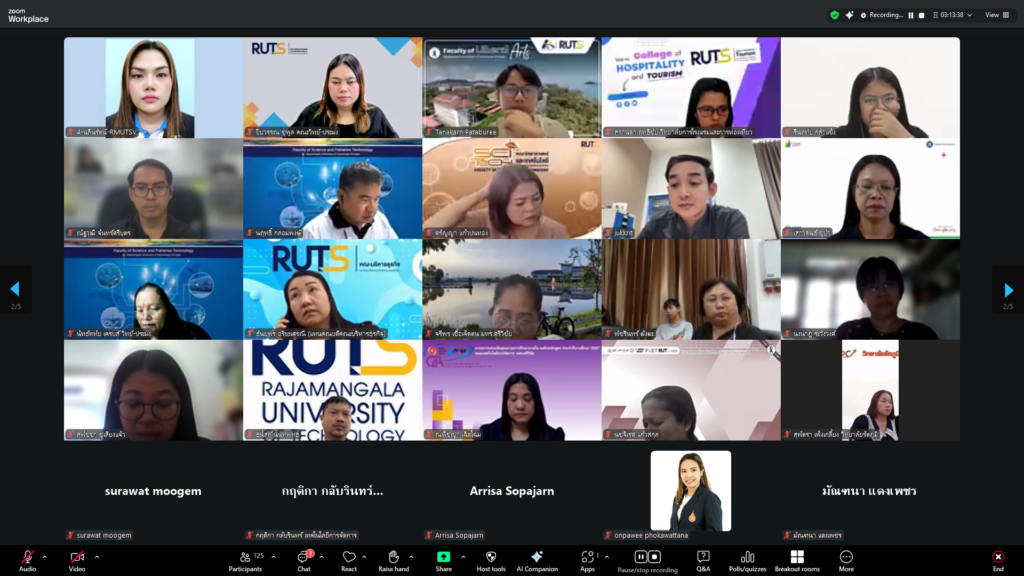Open the Chat panel

point(303,557)
